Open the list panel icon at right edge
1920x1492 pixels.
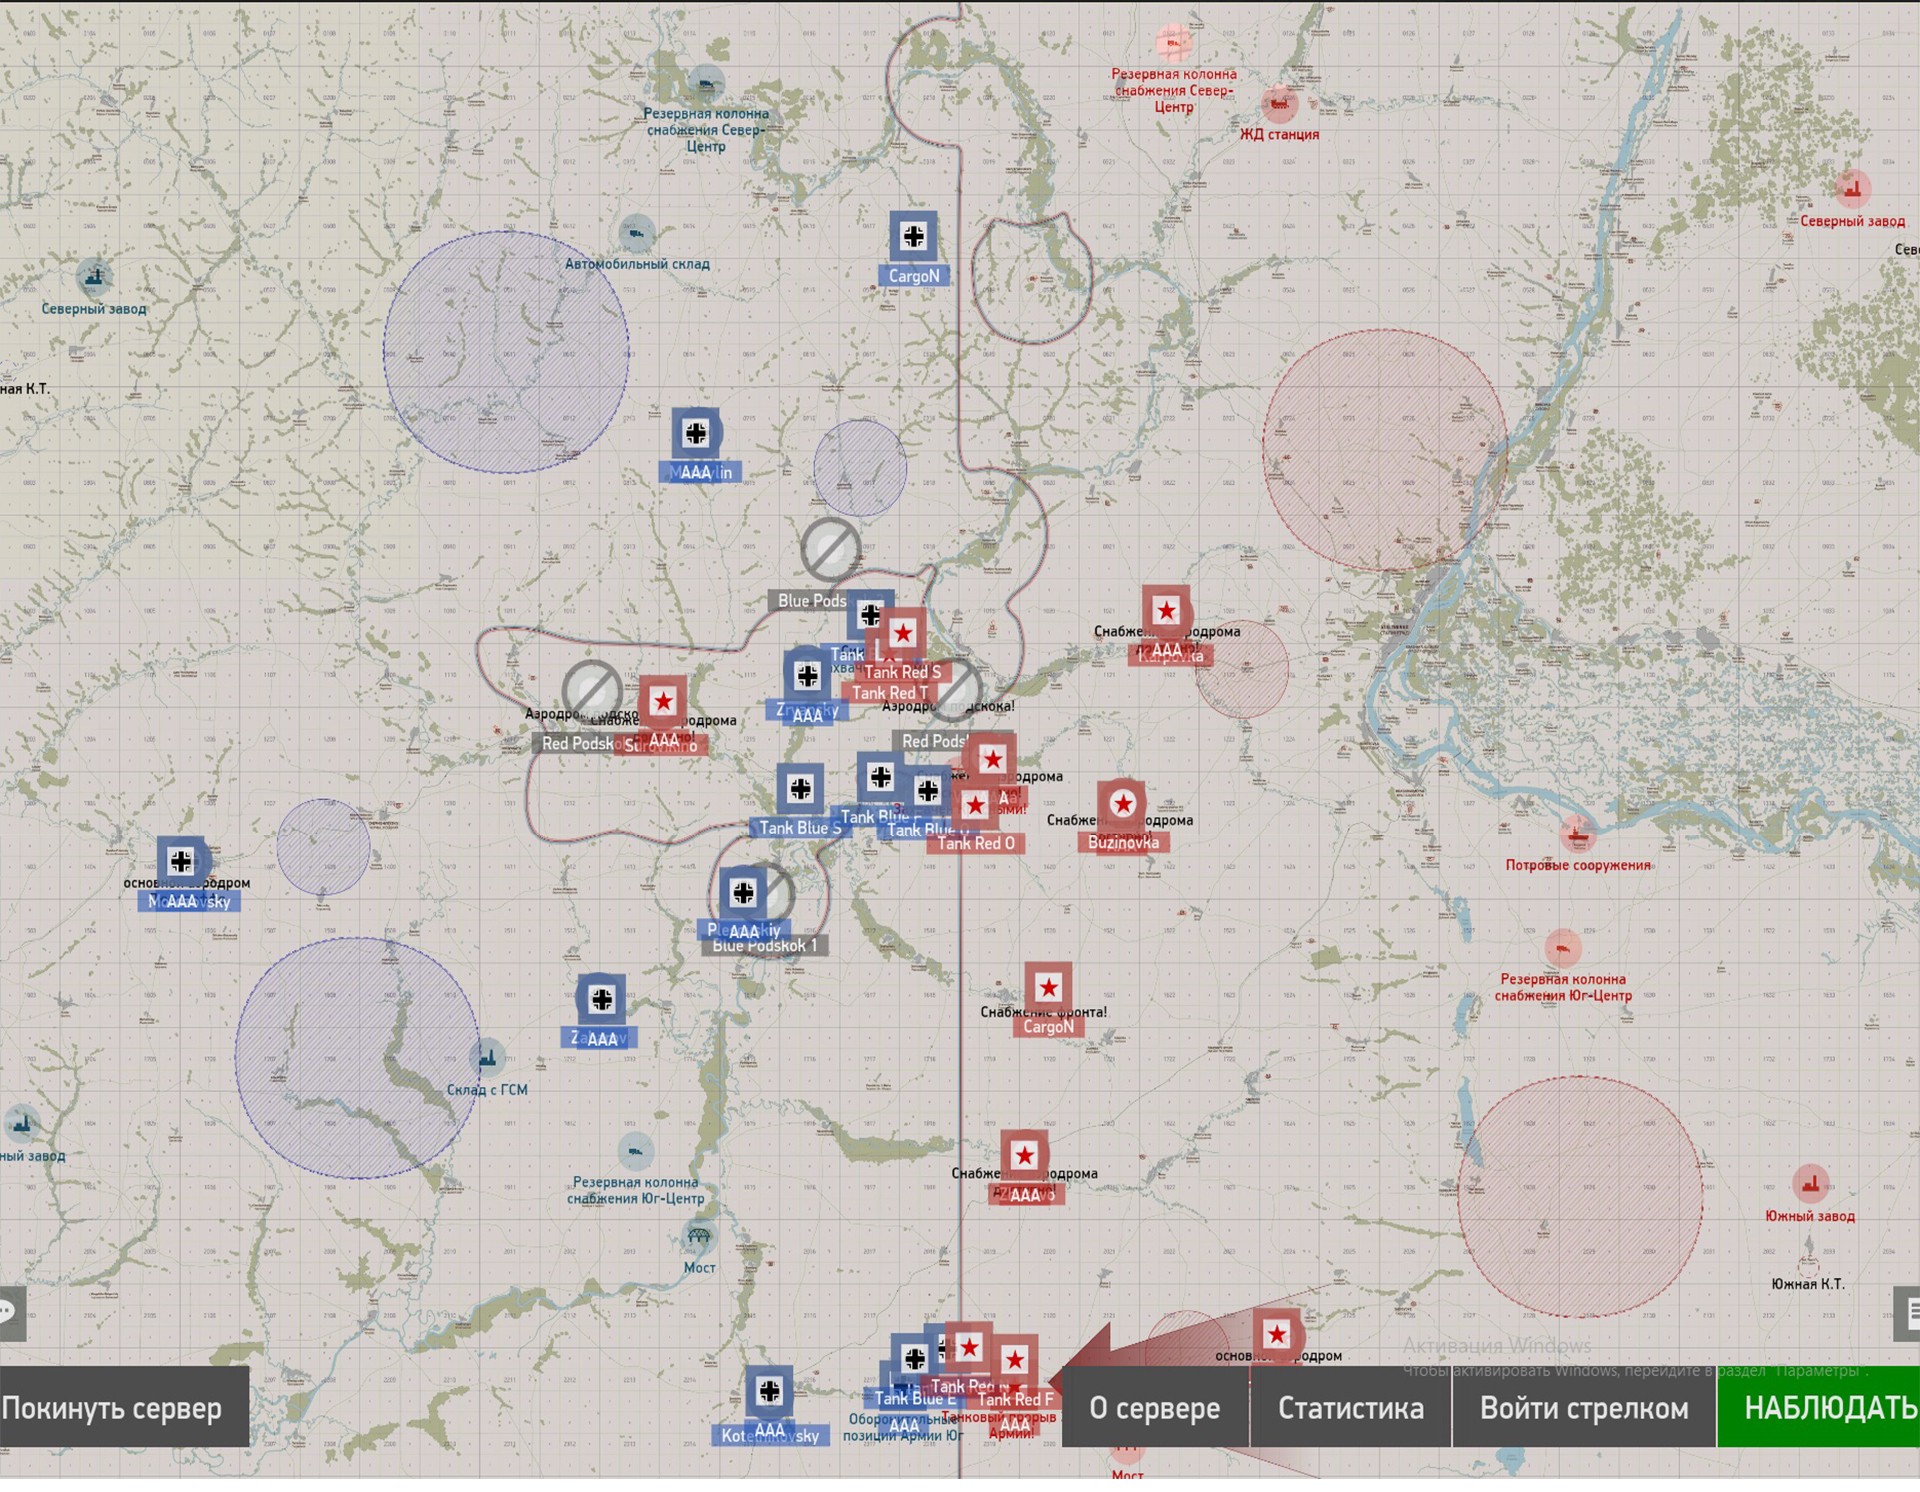click(x=1908, y=1312)
